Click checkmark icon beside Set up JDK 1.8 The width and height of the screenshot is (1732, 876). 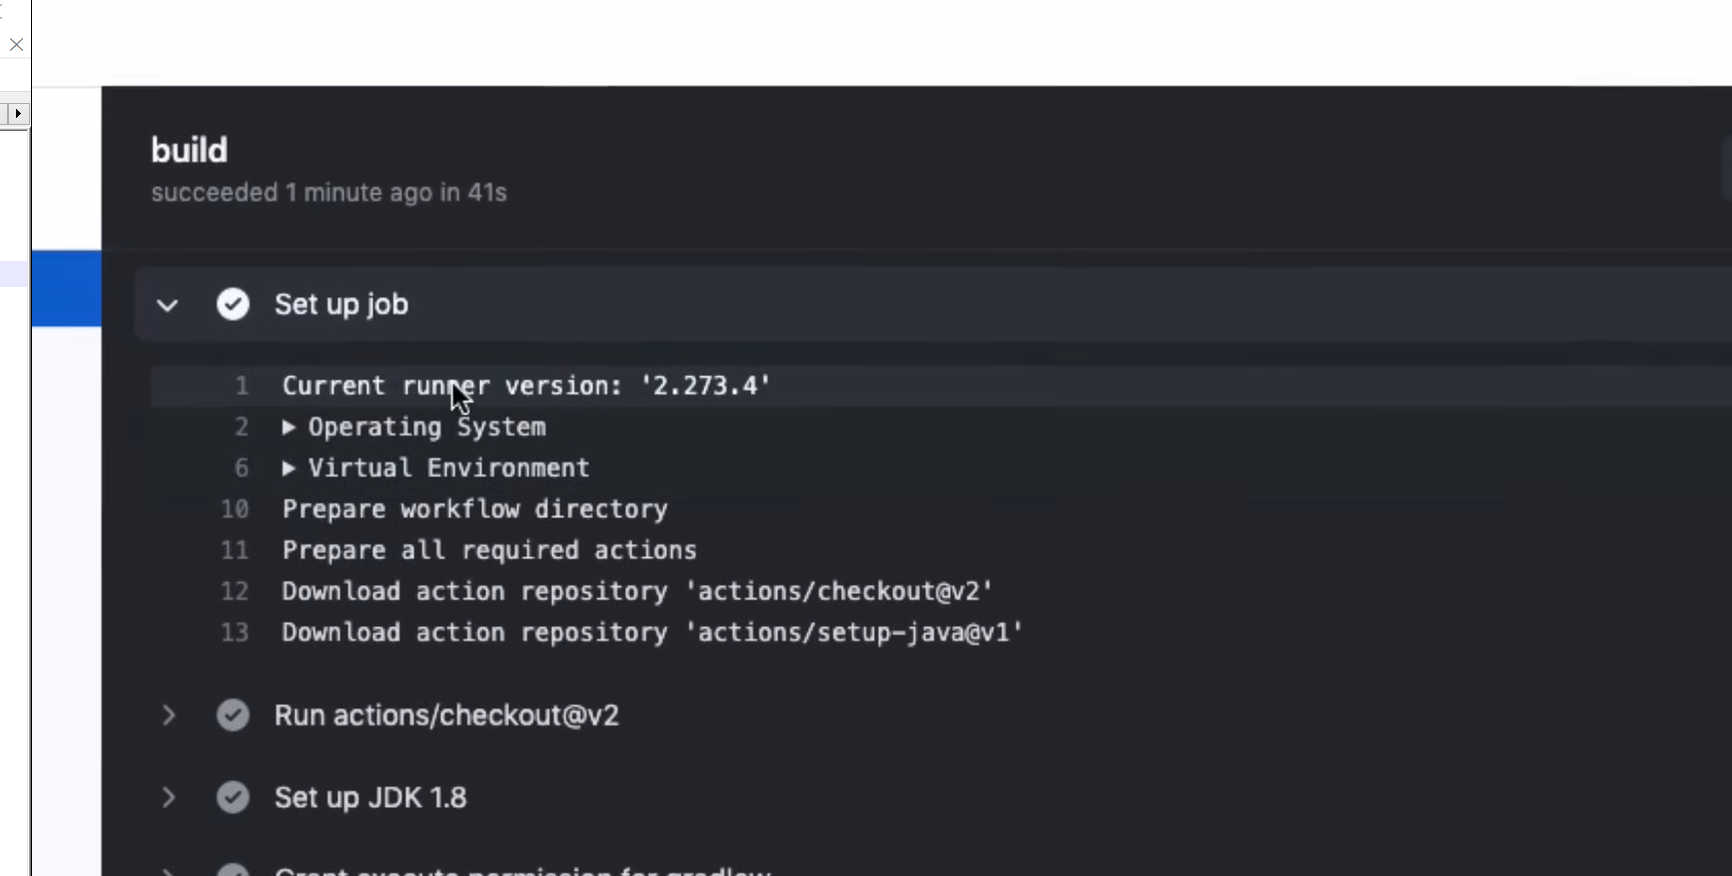pos(233,797)
